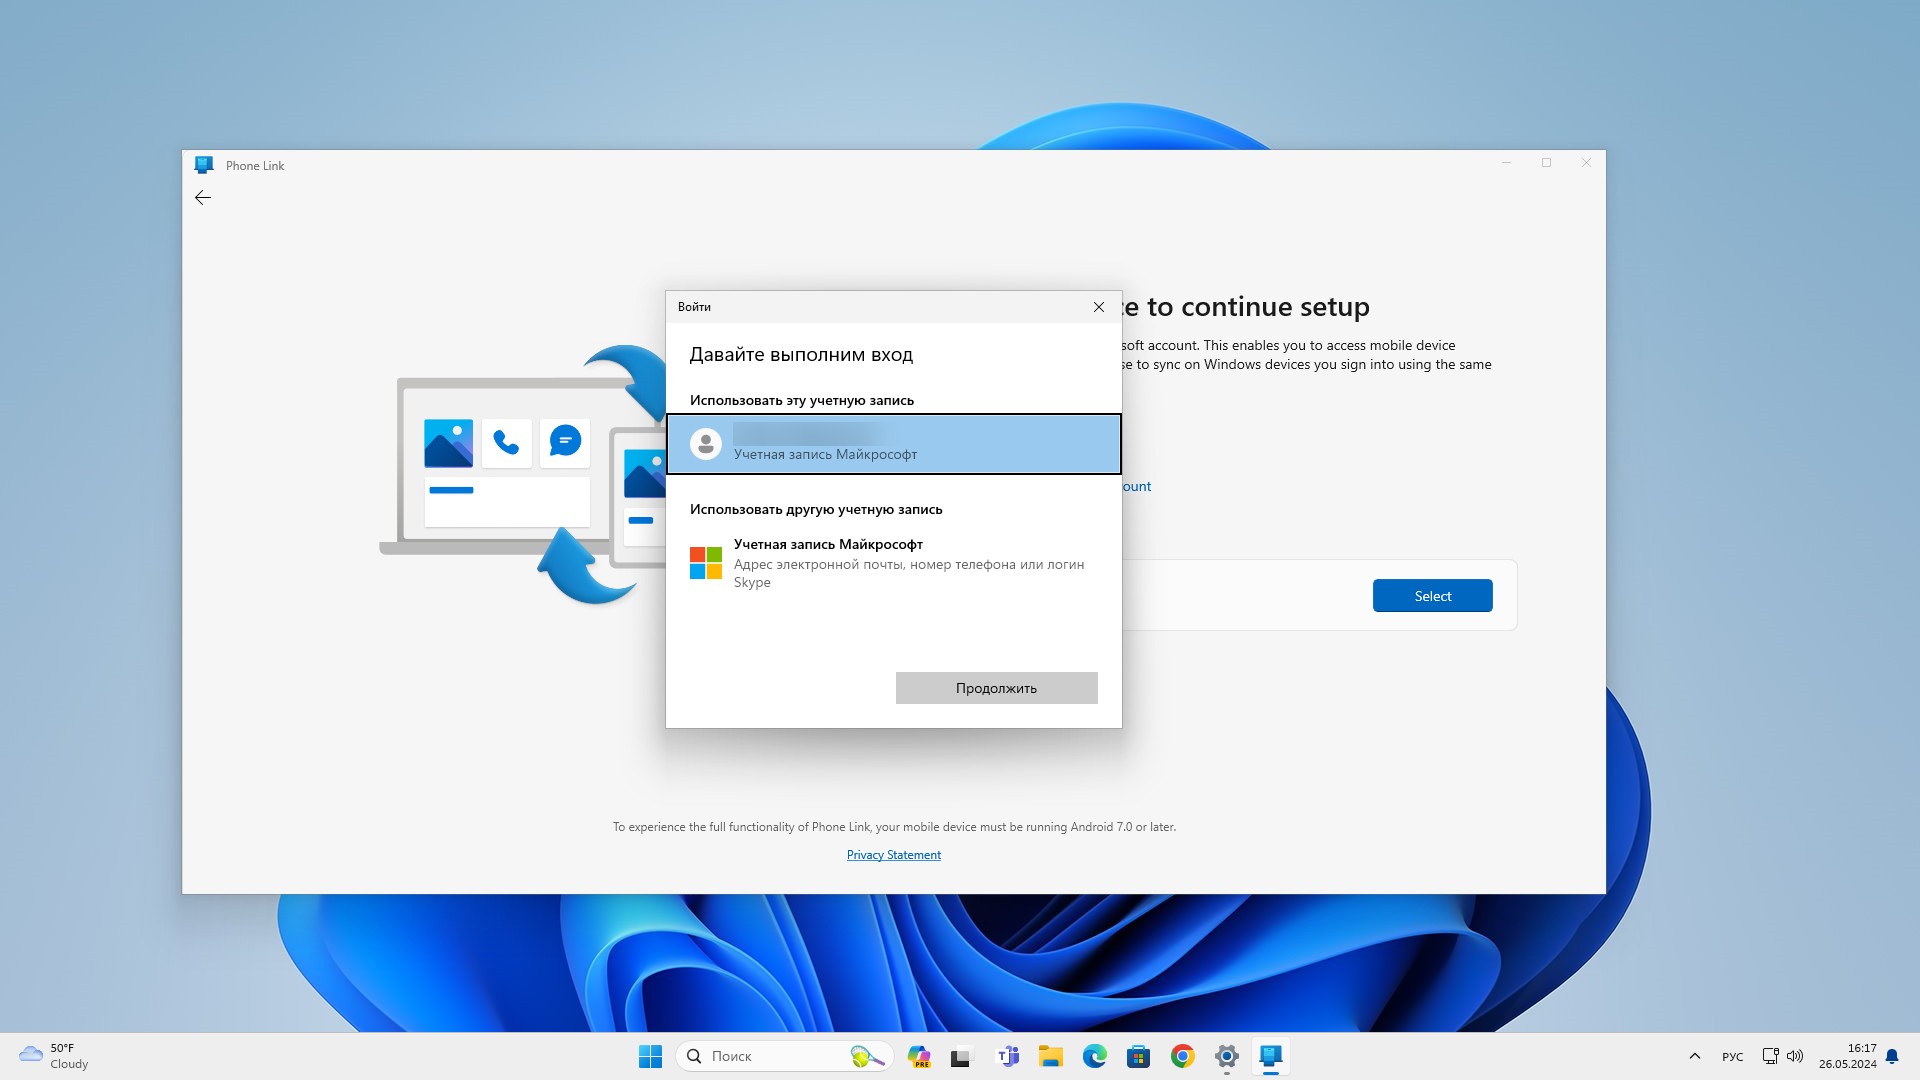Select the highlighted учетная запись entry
This screenshot has height=1080, width=1920.
pyautogui.click(x=894, y=442)
